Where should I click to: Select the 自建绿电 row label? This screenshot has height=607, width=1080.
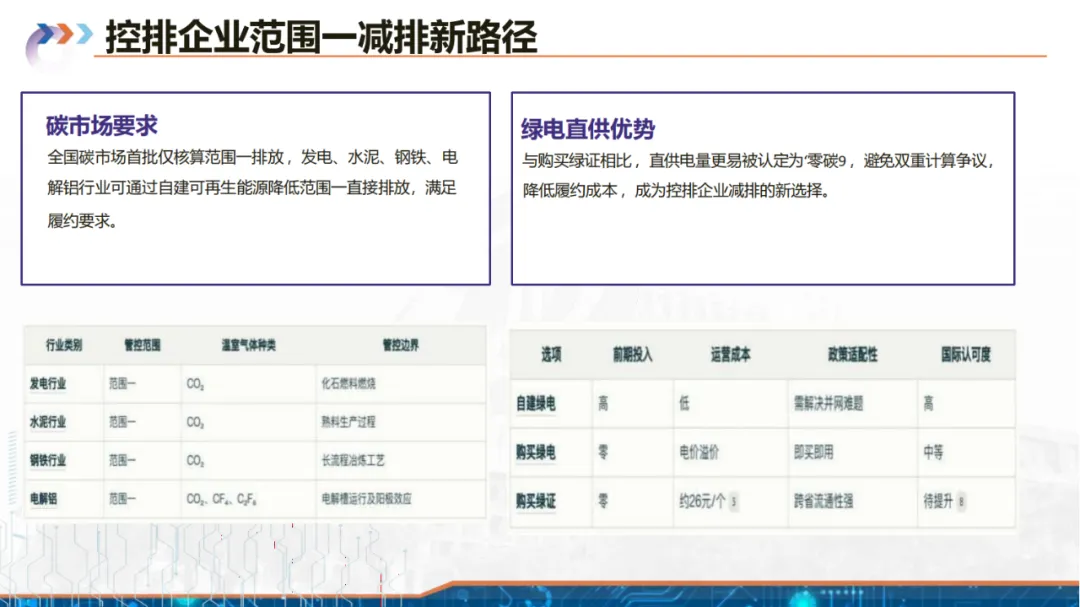(x=536, y=404)
